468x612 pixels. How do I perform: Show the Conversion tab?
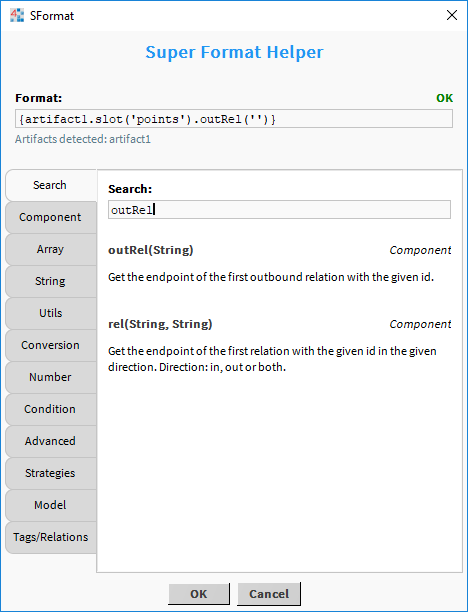51,345
